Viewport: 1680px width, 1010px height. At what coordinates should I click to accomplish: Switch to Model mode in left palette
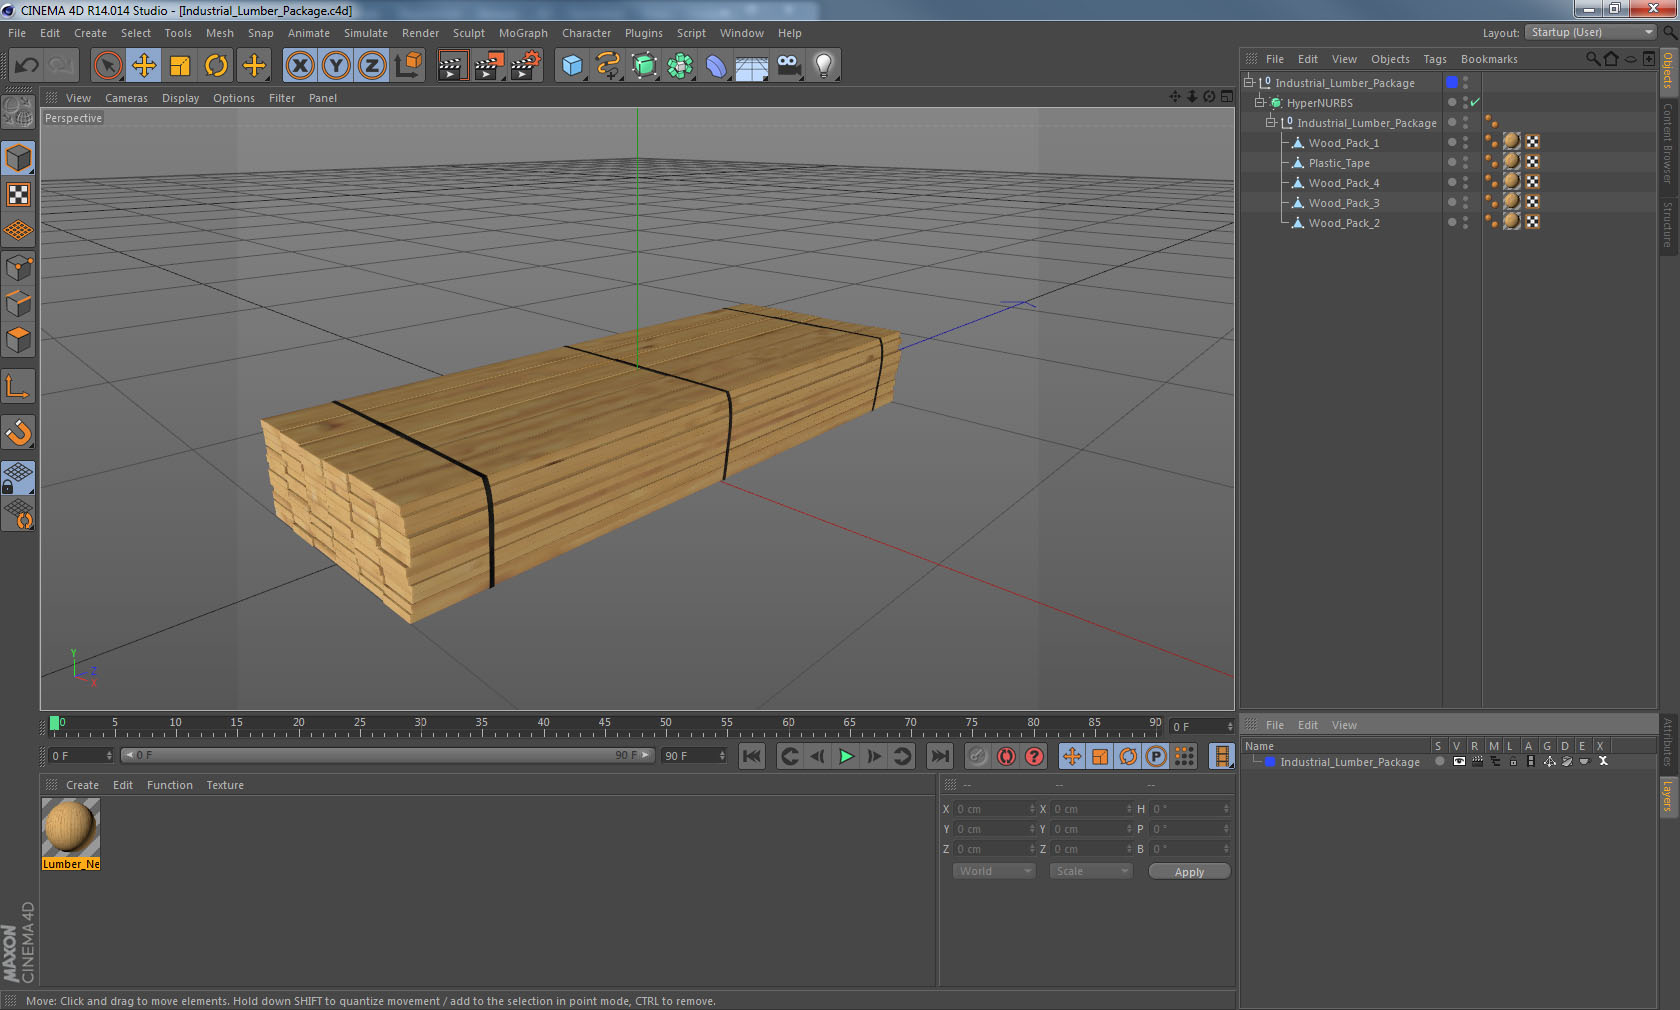tap(18, 158)
